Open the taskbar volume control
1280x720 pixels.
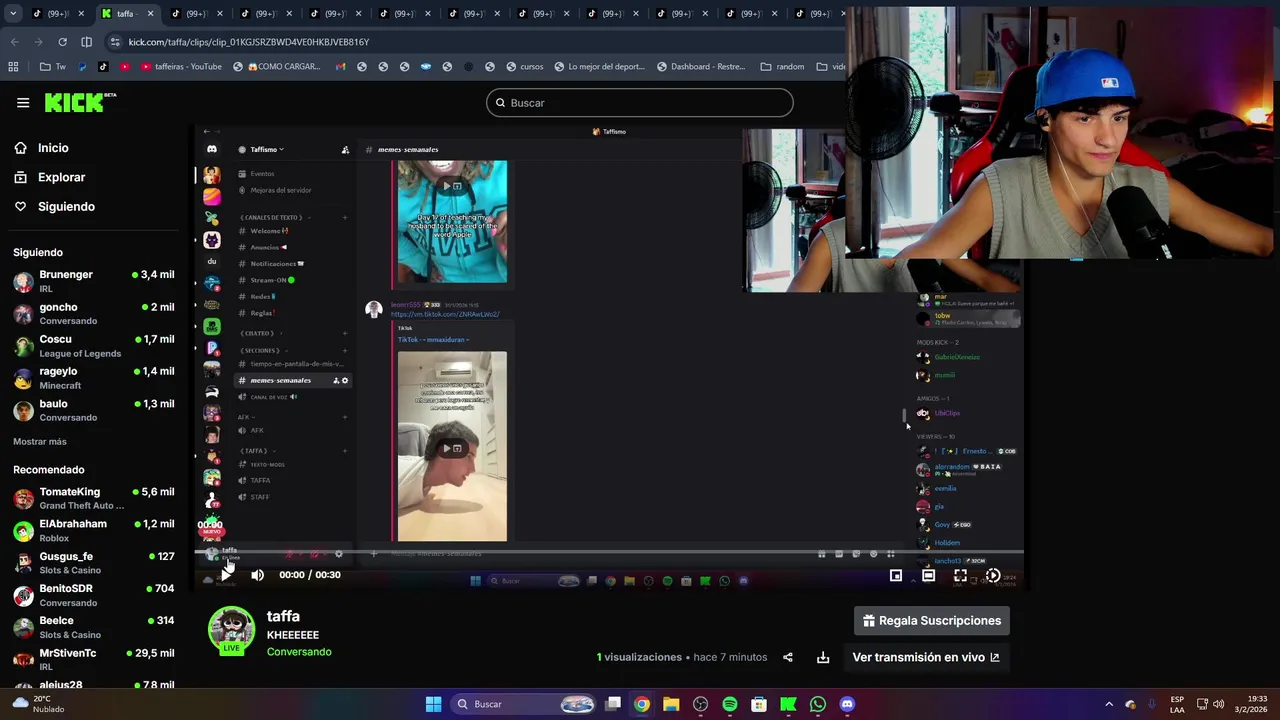tap(1219, 704)
